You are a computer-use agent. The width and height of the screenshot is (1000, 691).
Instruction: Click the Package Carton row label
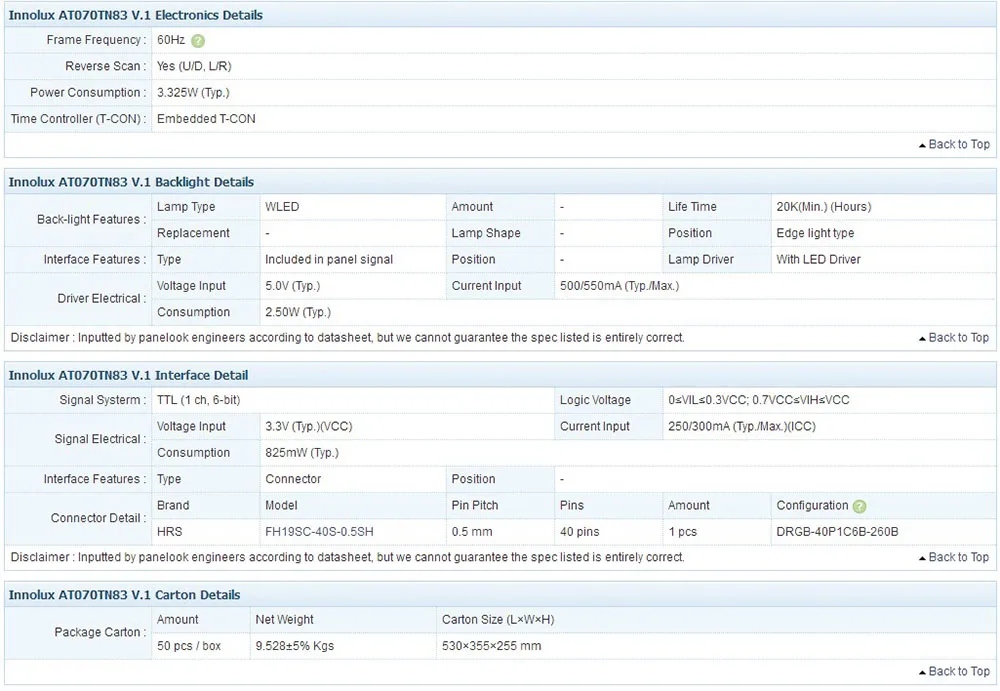click(100, 633)
